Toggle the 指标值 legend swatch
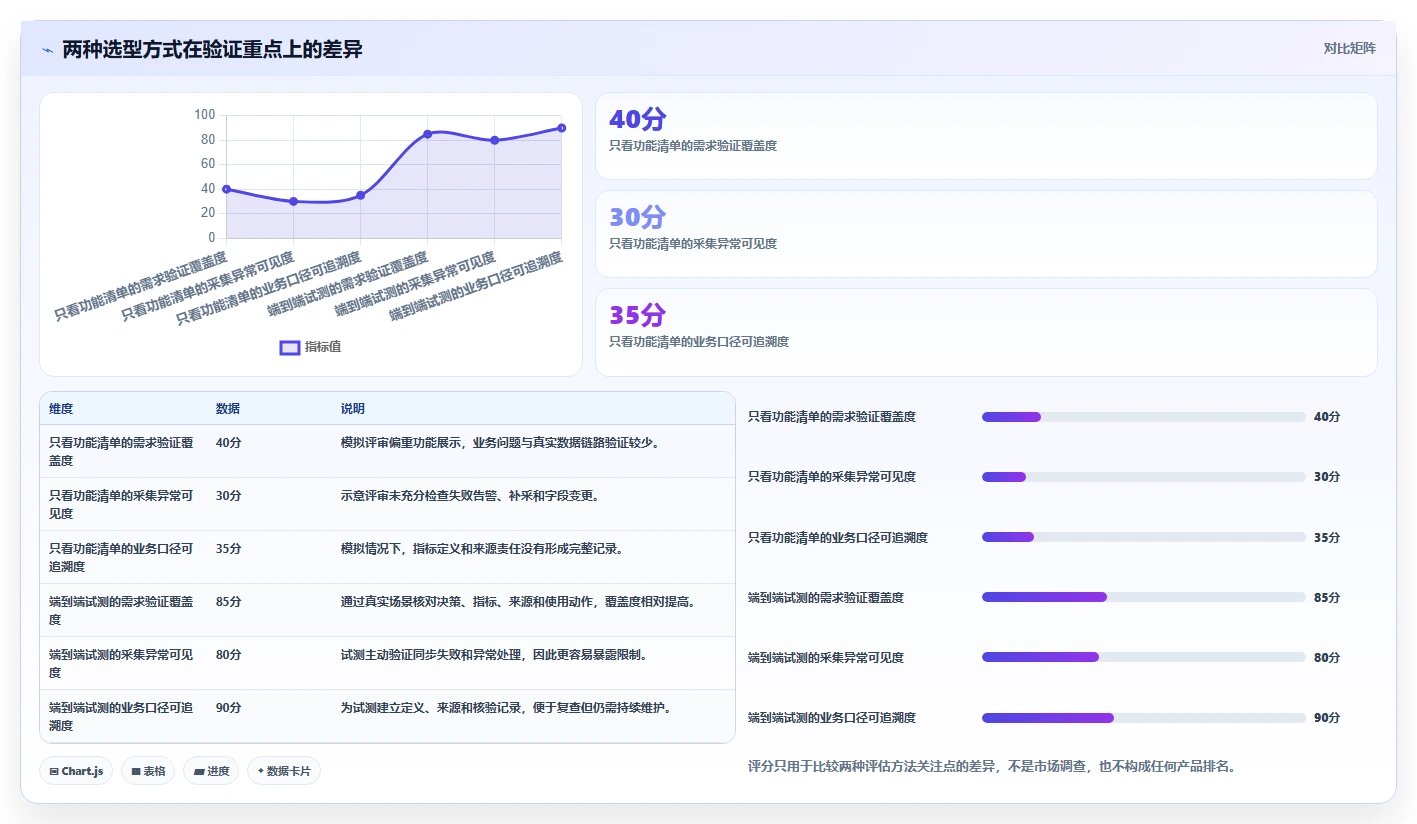This screenshot has width=1417, height=824. tap(290, 347)
